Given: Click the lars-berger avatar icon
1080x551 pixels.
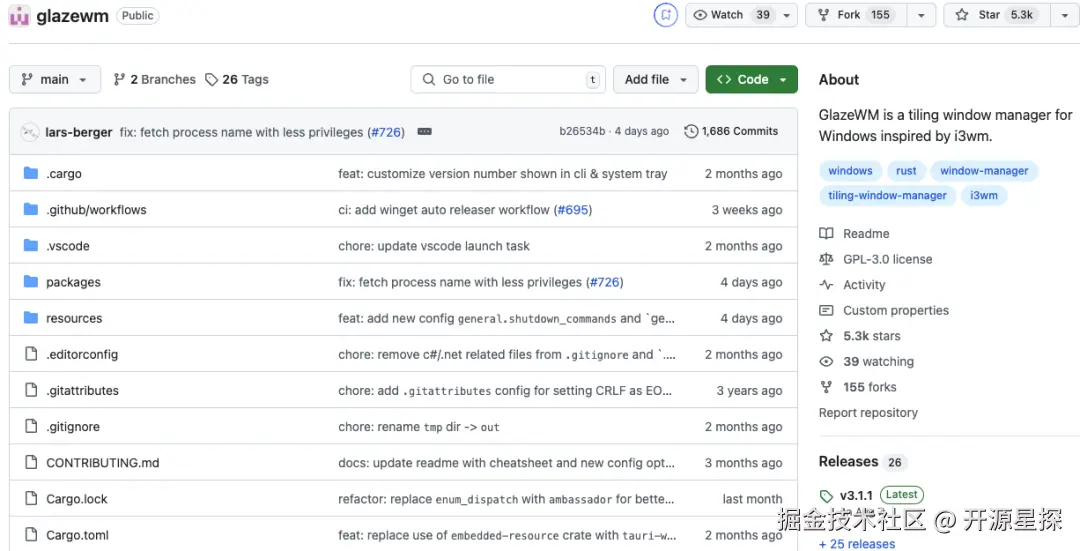Looking at the screenshot, I should tap(30, 132).
